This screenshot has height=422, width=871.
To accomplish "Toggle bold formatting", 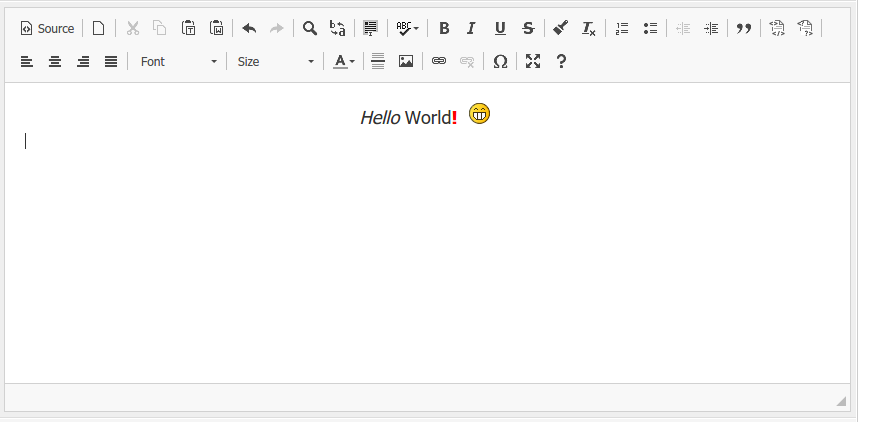I will 444,28.
